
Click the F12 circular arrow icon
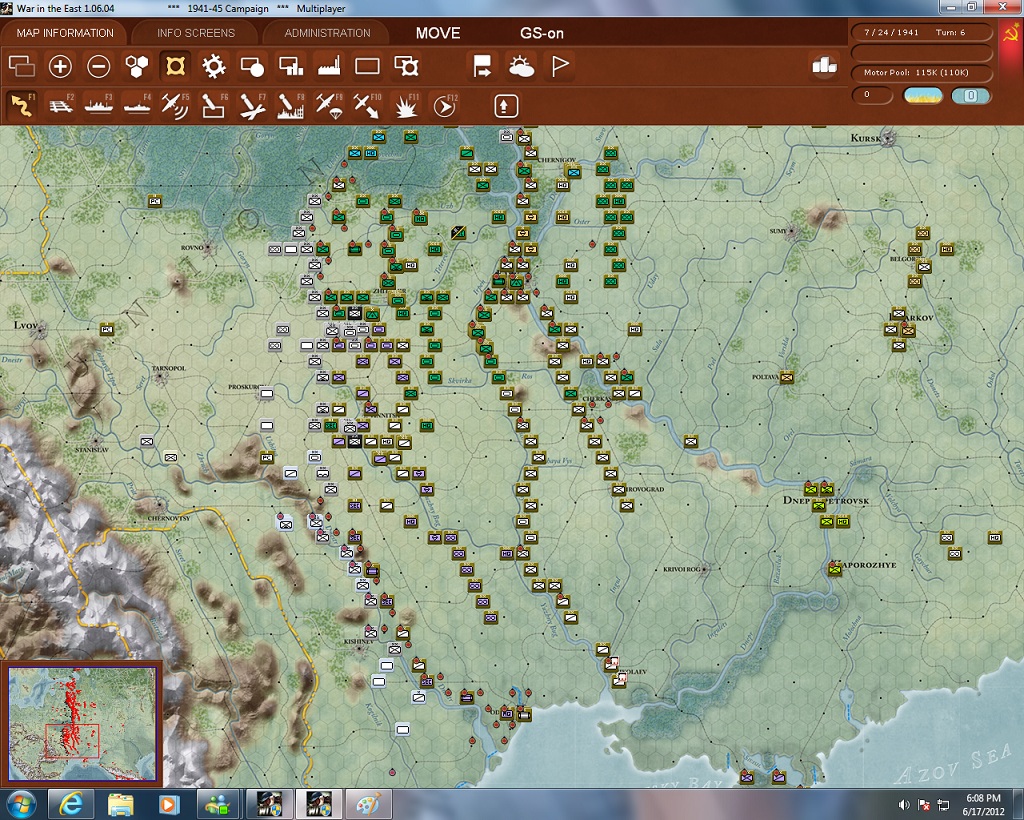pos(445,106)
